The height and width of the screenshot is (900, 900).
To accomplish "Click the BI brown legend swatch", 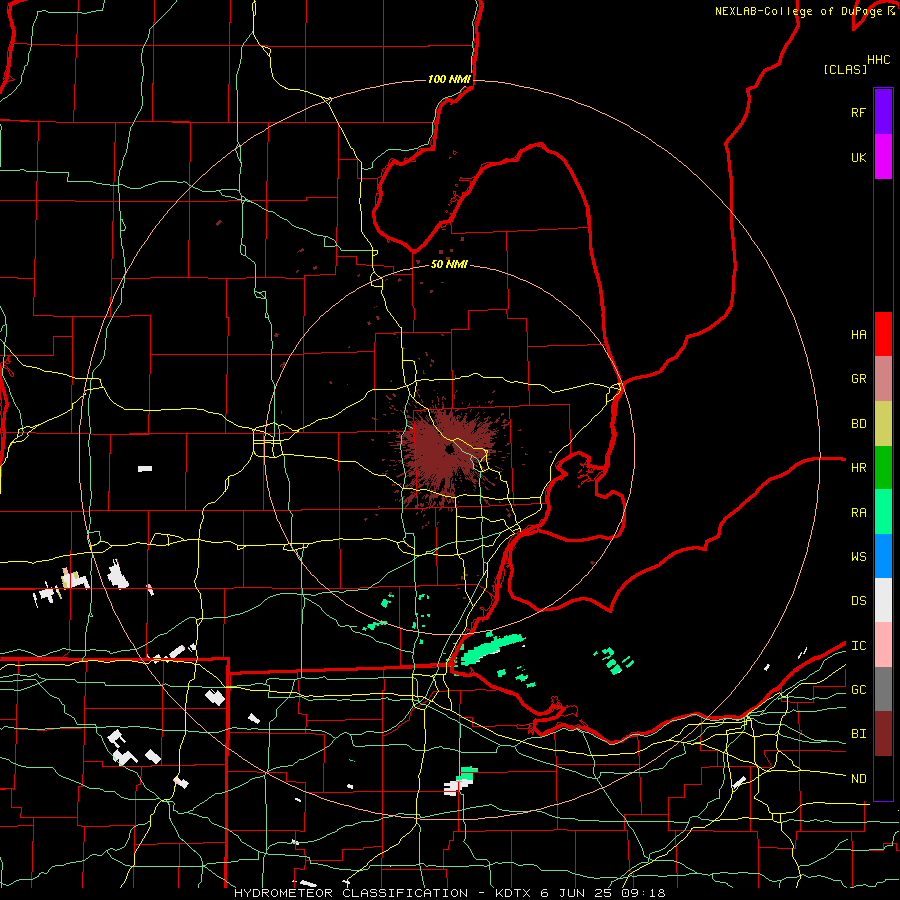I will click(883, 734).
